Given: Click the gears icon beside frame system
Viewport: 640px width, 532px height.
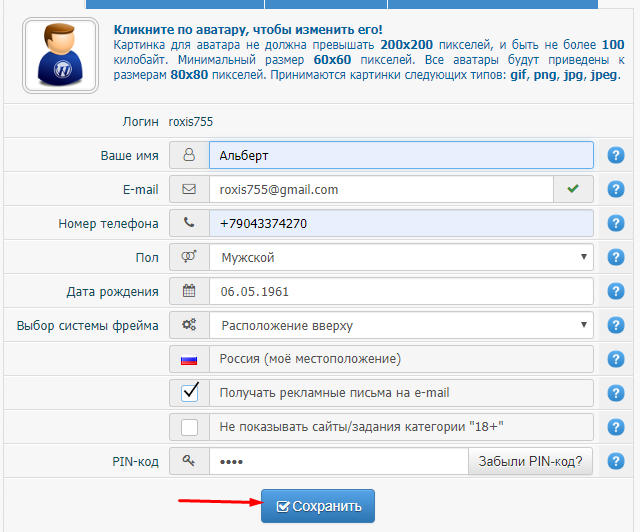Looking at the screenshot, I should (x=189, y=325).
